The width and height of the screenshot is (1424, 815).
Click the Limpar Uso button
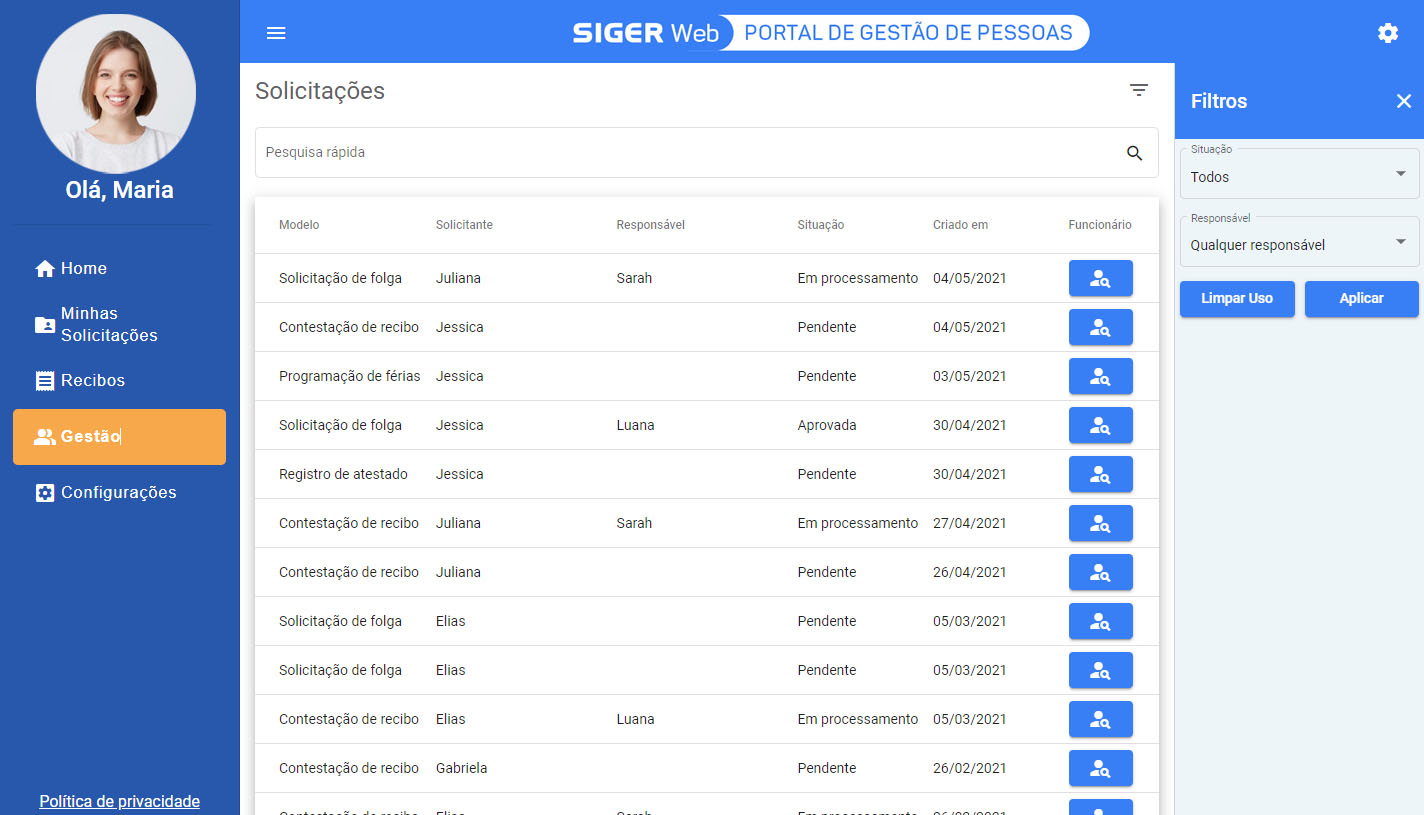click(x=1237, y=299)
